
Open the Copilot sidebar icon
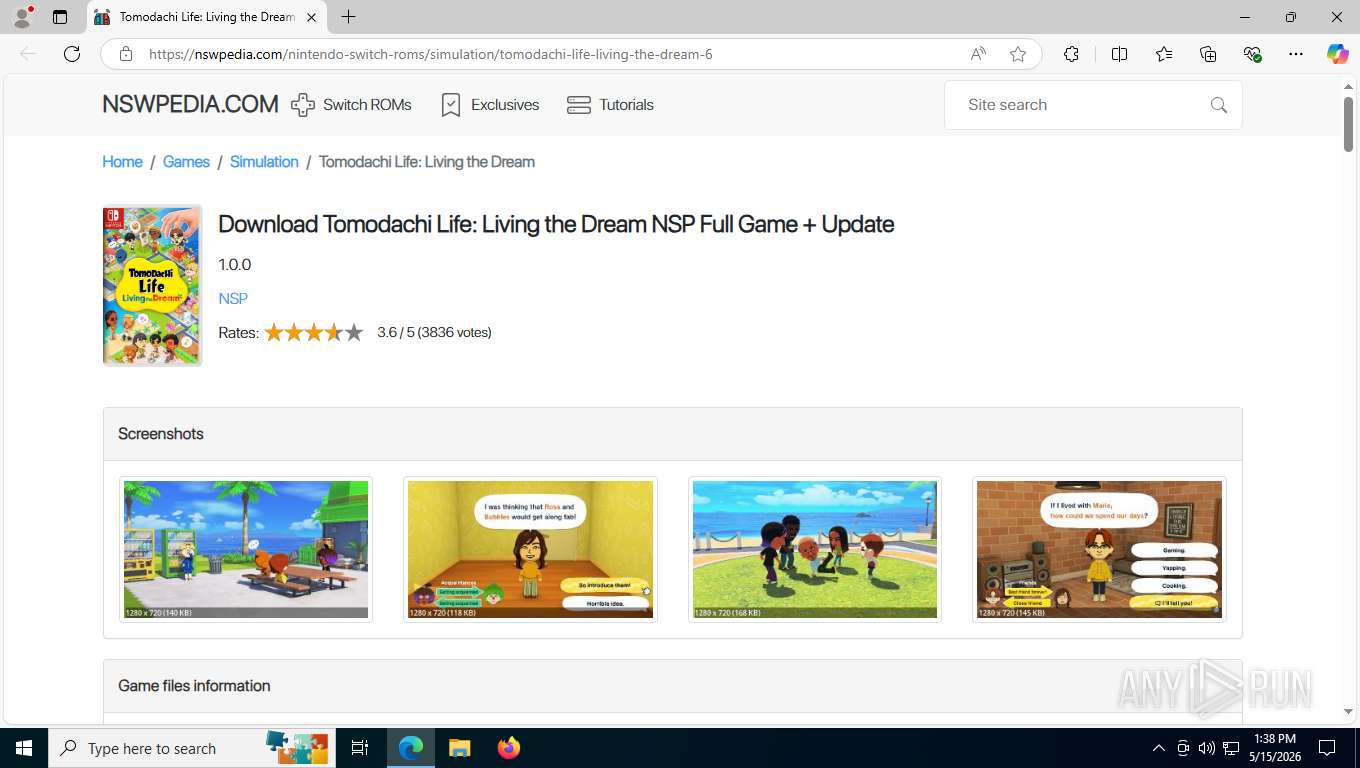(x=1337, y=54)
